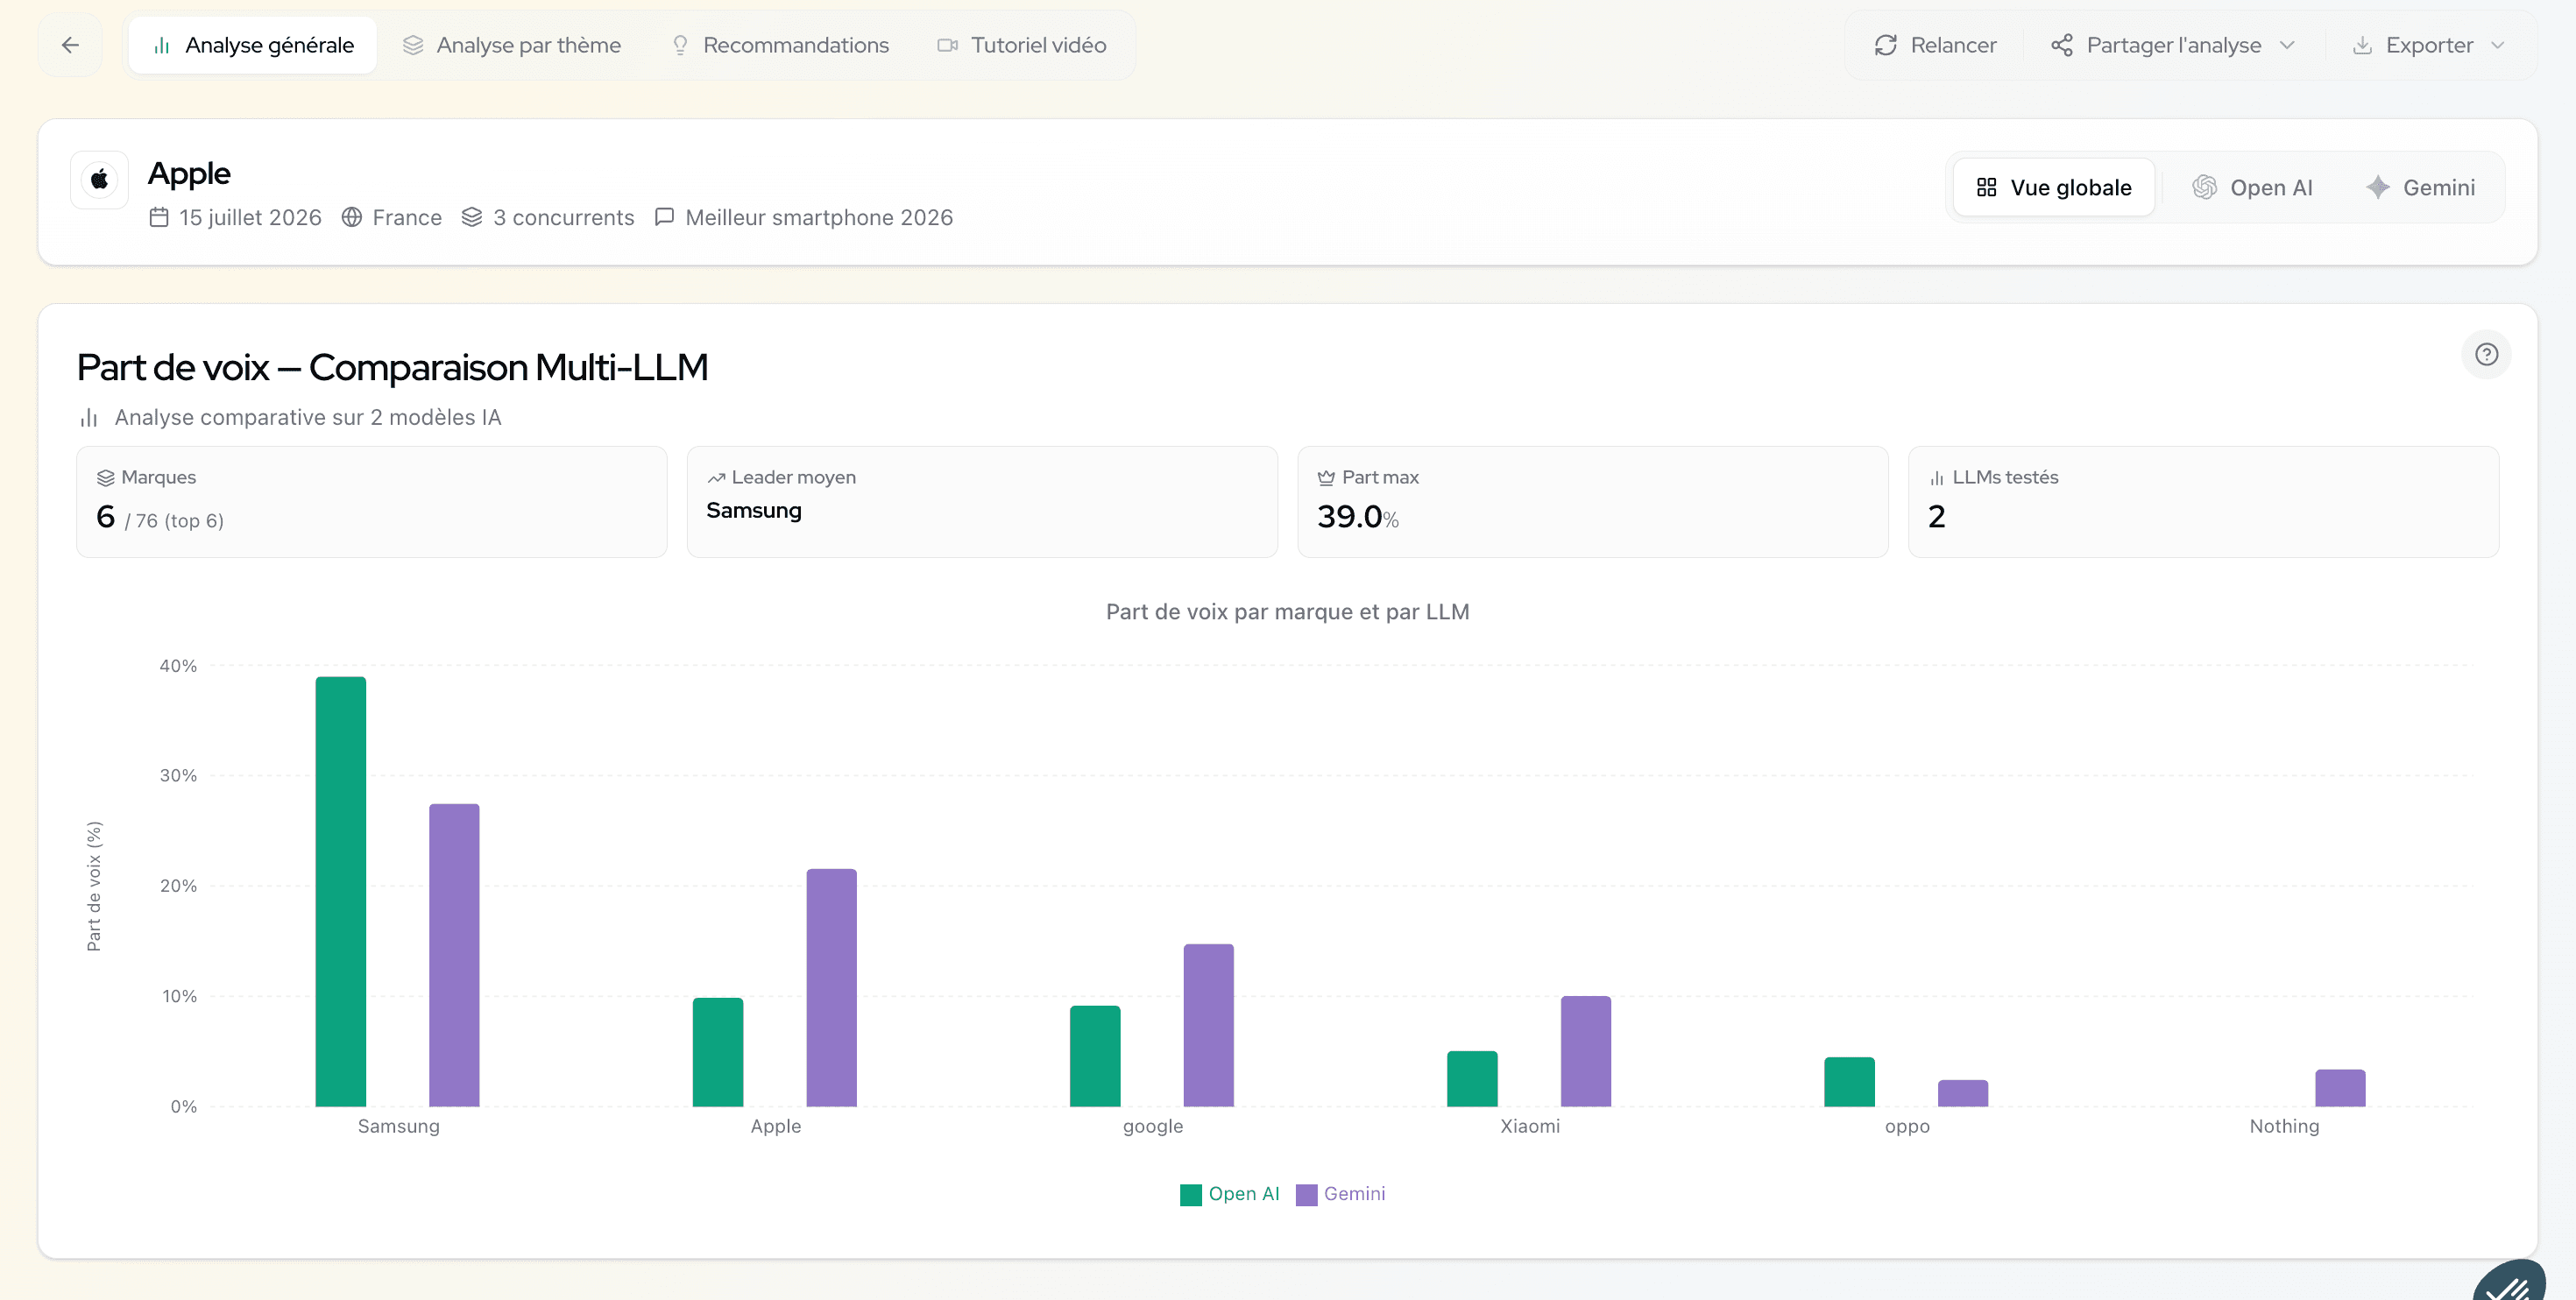Viewport: 2576px width, 1300px height.
Task: Click the calendar icon beside 15 juillet 2026
Action: (x=159, y=217)
